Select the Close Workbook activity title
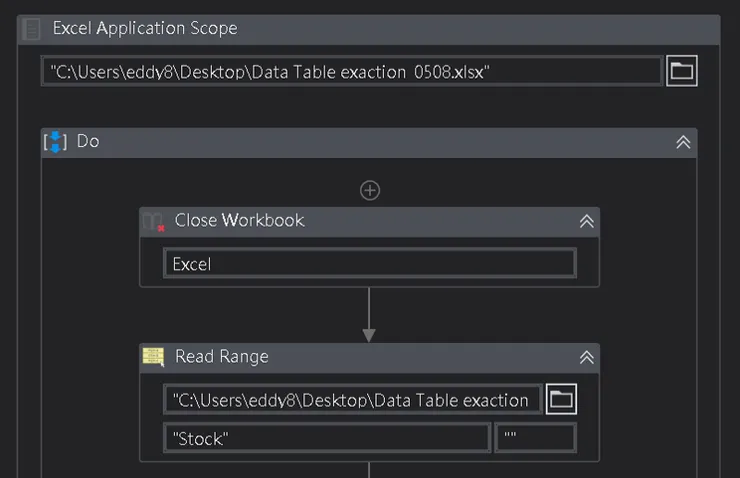This screenshot has height=478, width=740. (239, 220)
